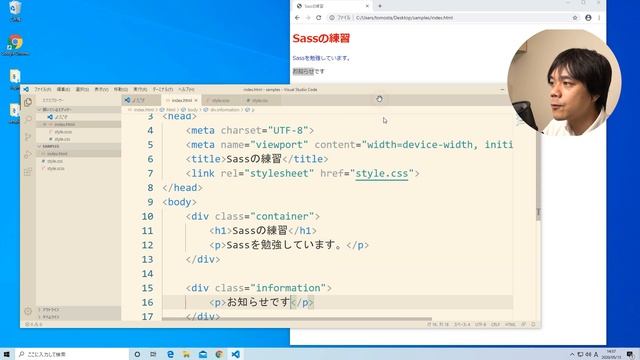This screenshot has height=360, width=640.
Task: Change file encoding UTF-8 in the status bar
Action: pyautogui.click(x=480, y=324)
